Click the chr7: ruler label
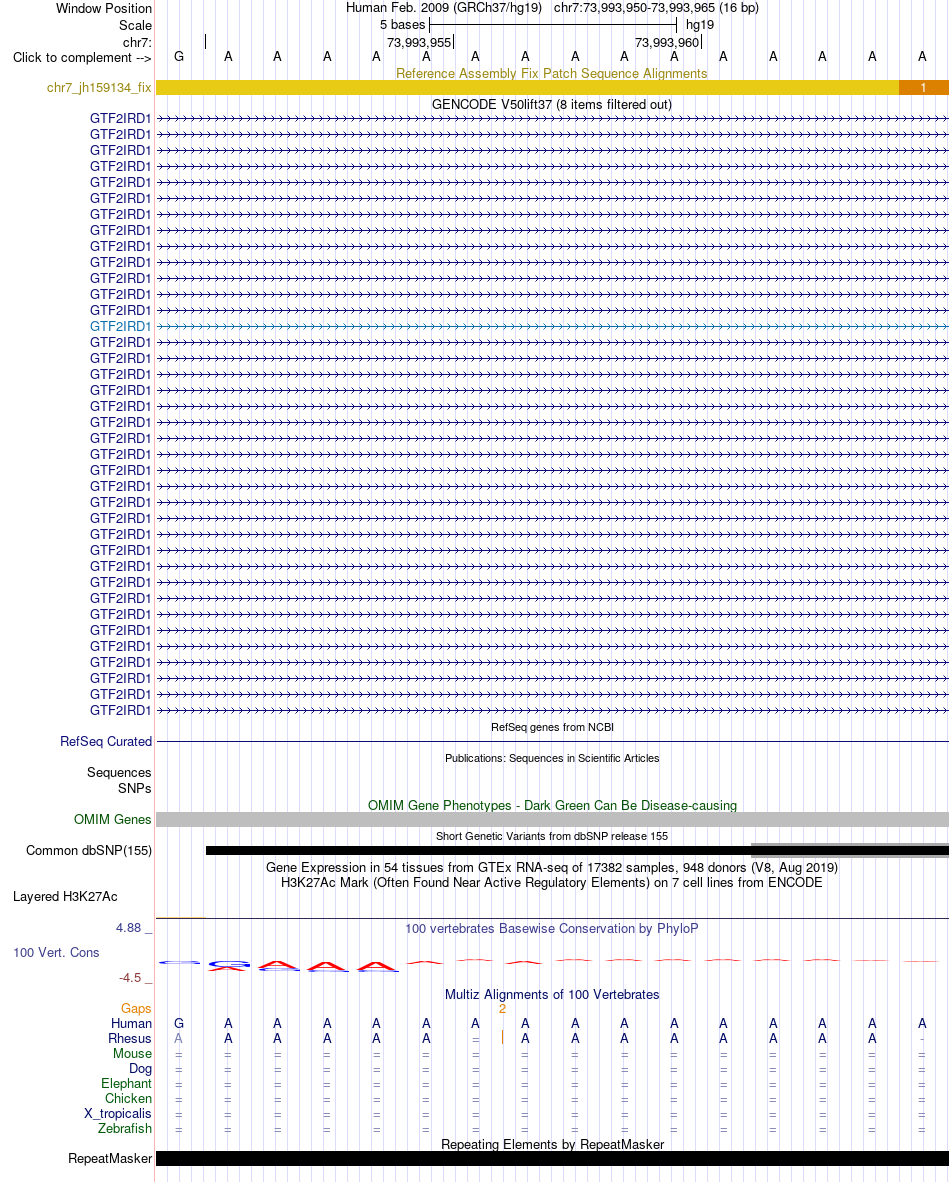 137,42
